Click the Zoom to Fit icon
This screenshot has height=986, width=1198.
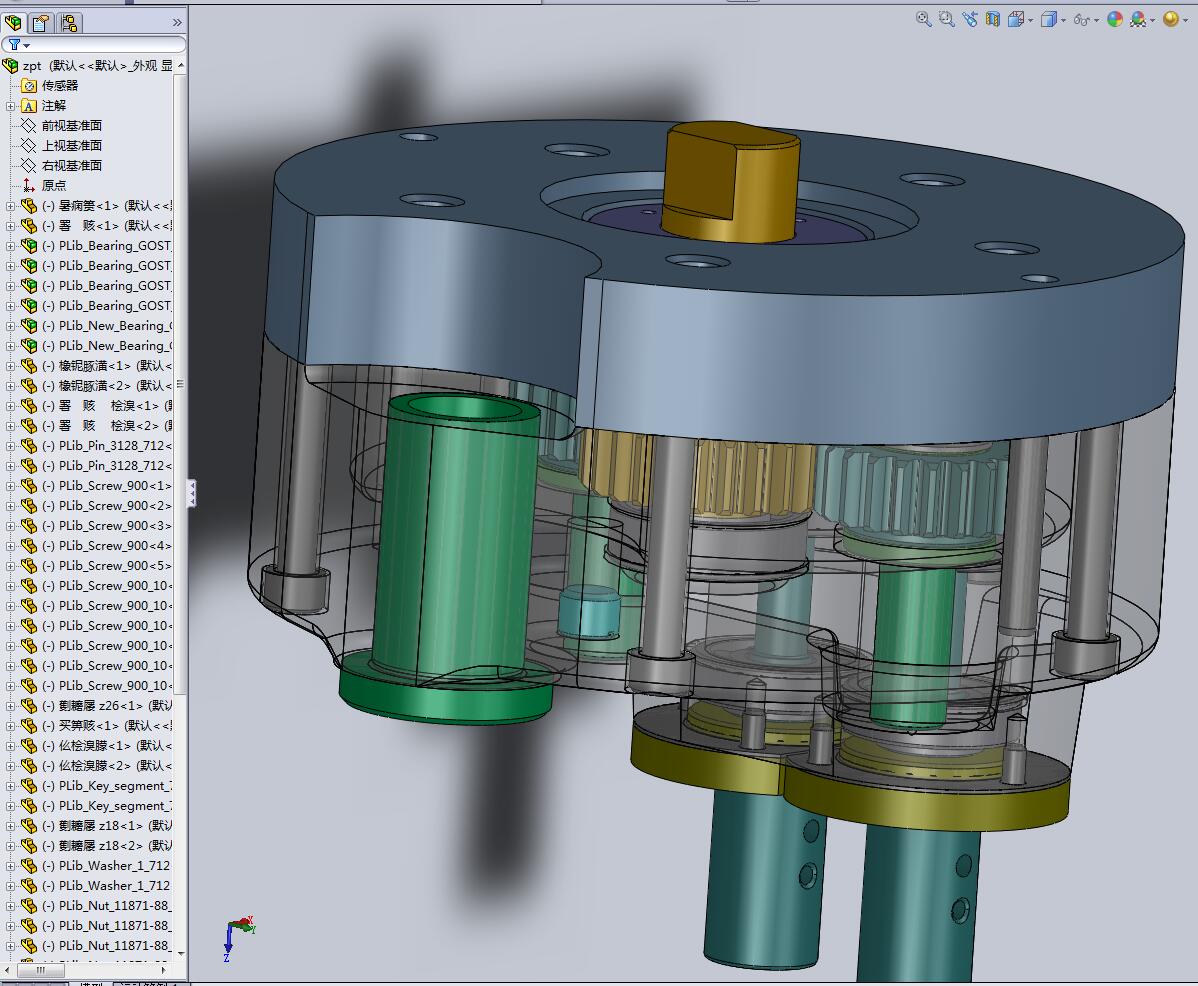[x=924, y=19]
